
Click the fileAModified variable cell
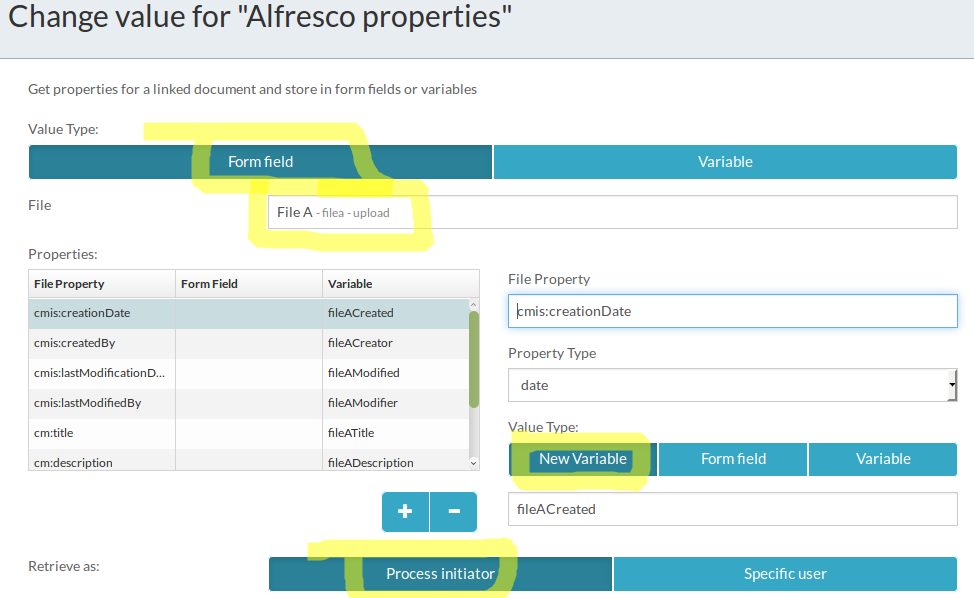tap(396, 373)
